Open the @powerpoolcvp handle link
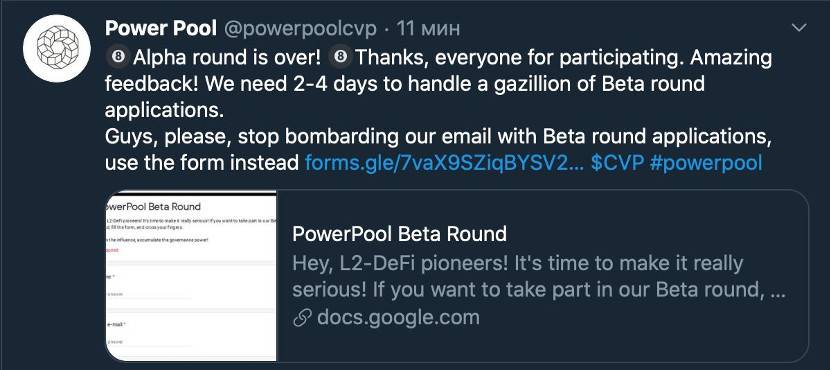Viewport: 830px width, 370px height. pos(301,29)
